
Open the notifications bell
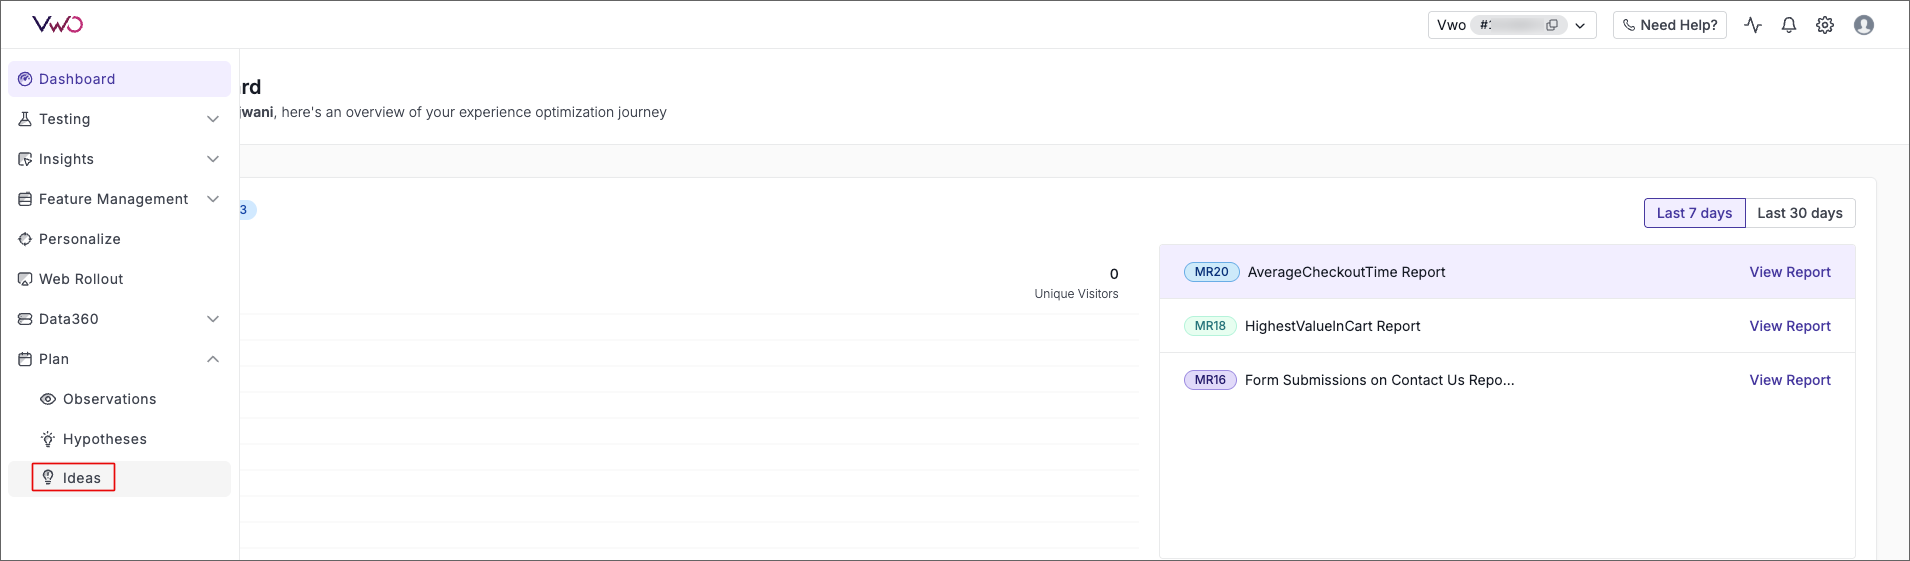[x=1789, y=25]
